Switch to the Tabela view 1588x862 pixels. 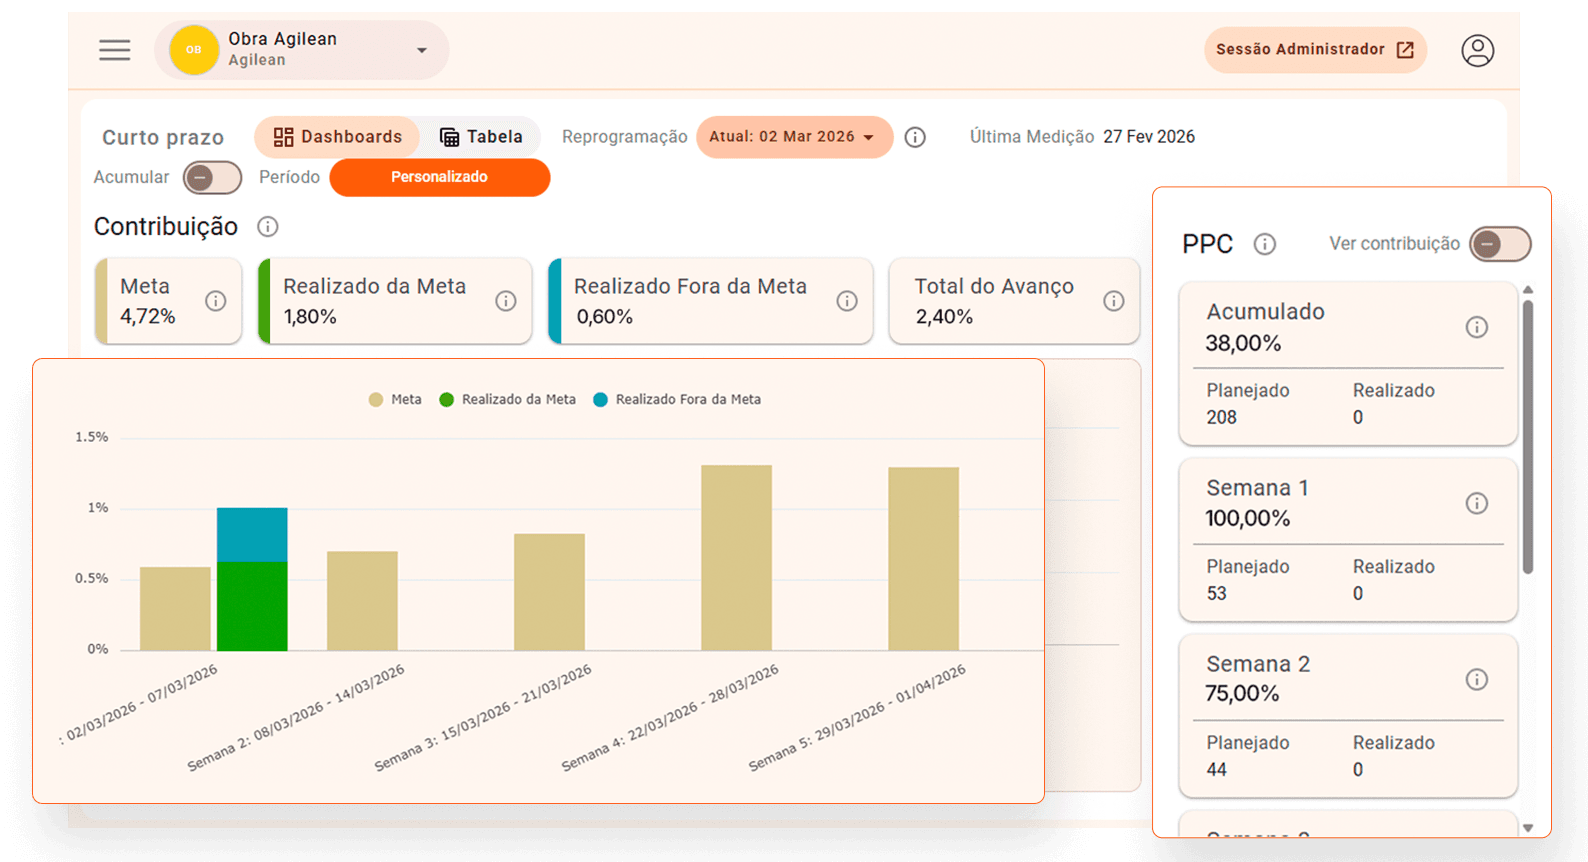tap(481, 137)
